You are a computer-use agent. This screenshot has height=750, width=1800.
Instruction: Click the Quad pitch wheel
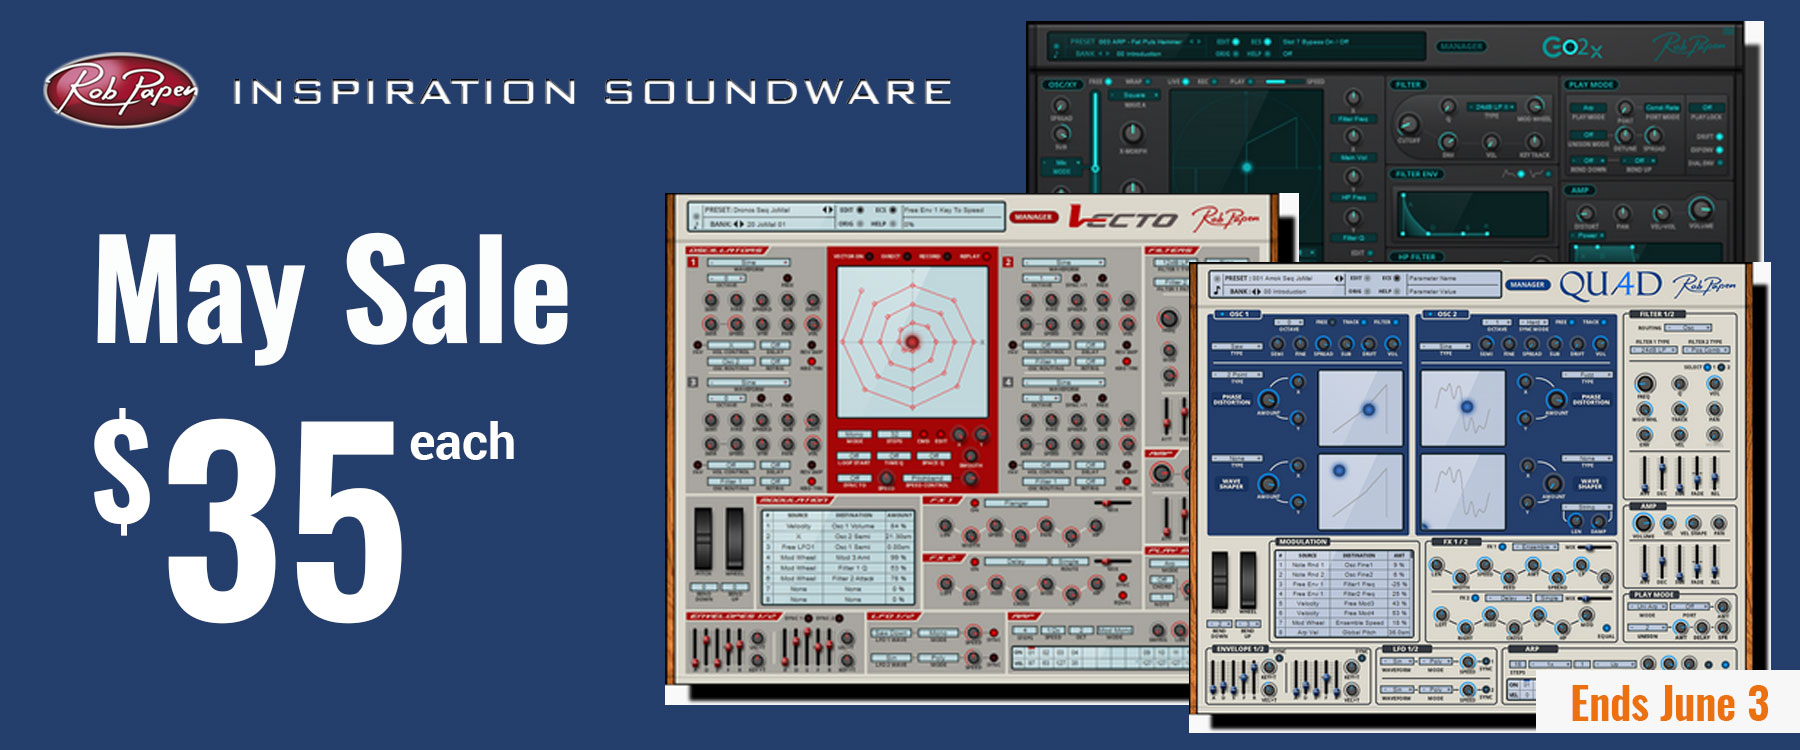tap(1220, 579)
